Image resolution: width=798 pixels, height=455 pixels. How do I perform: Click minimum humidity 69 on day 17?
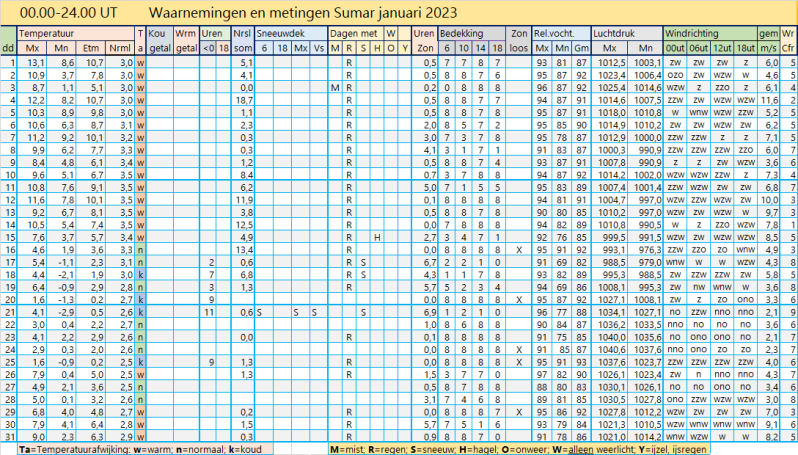coord(561,262)
